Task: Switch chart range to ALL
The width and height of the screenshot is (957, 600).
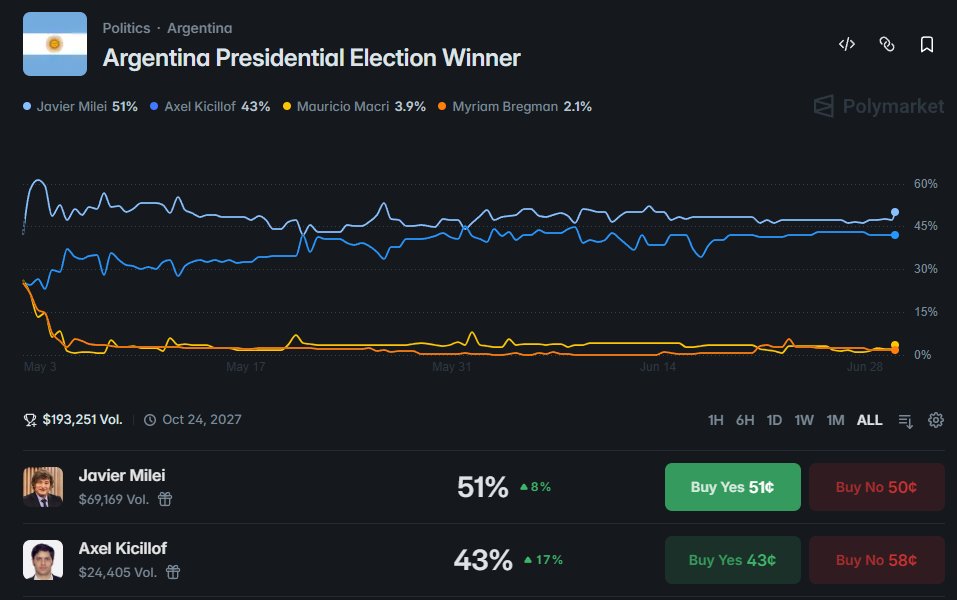Action: point(869,420)
